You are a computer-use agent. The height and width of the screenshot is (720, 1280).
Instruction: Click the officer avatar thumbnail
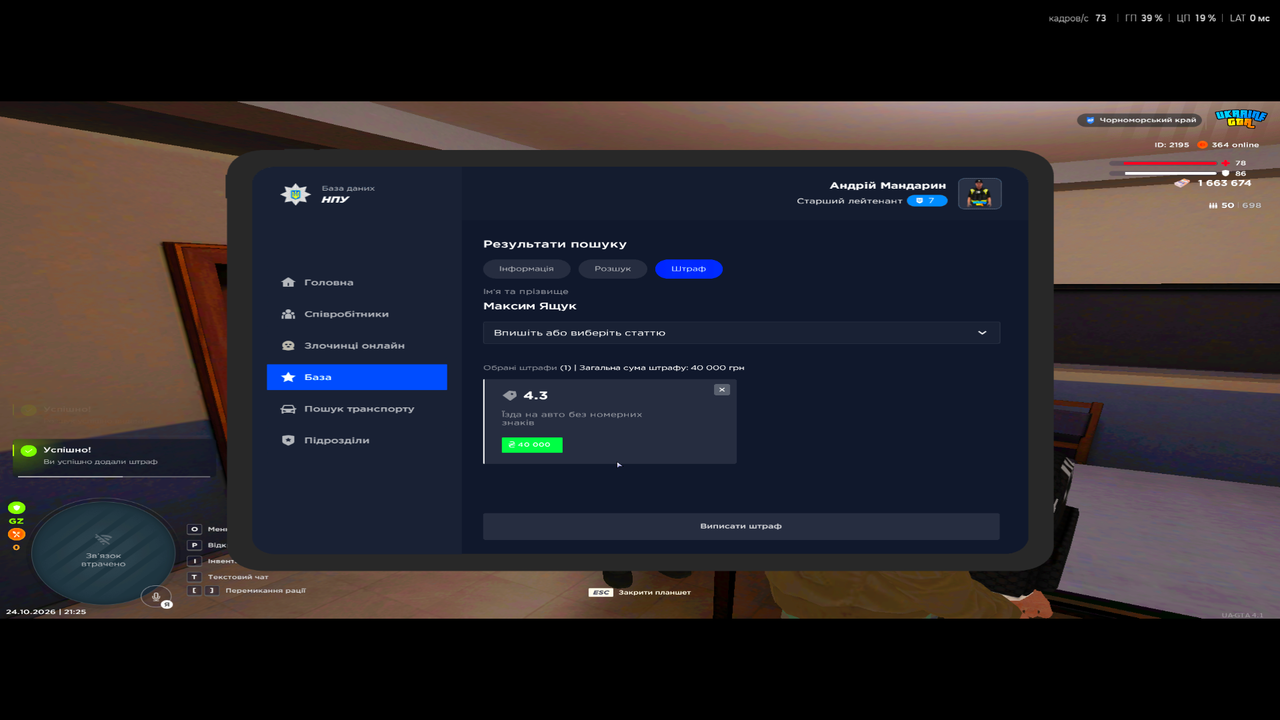[980, 194]
